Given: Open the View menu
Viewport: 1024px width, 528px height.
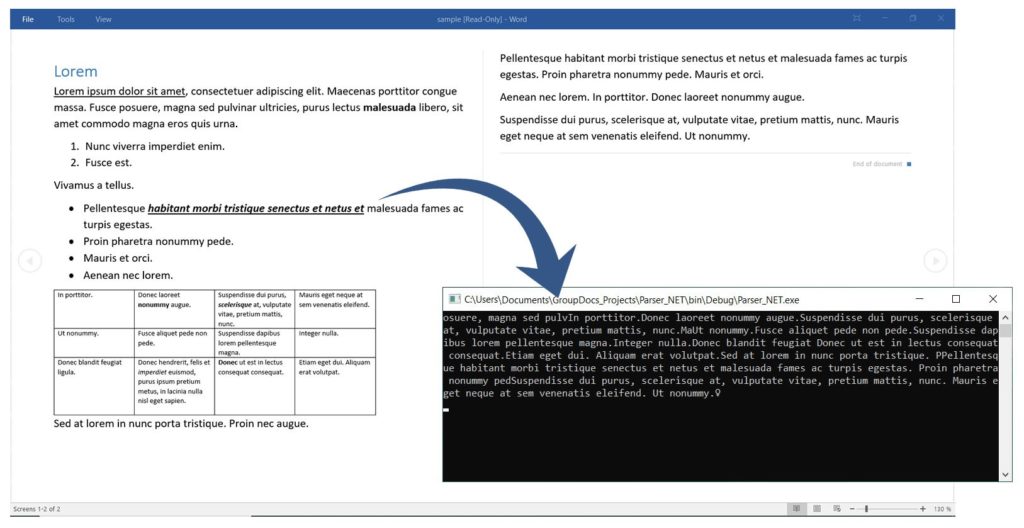Looking at the screenshot, I should click(103, 19).
